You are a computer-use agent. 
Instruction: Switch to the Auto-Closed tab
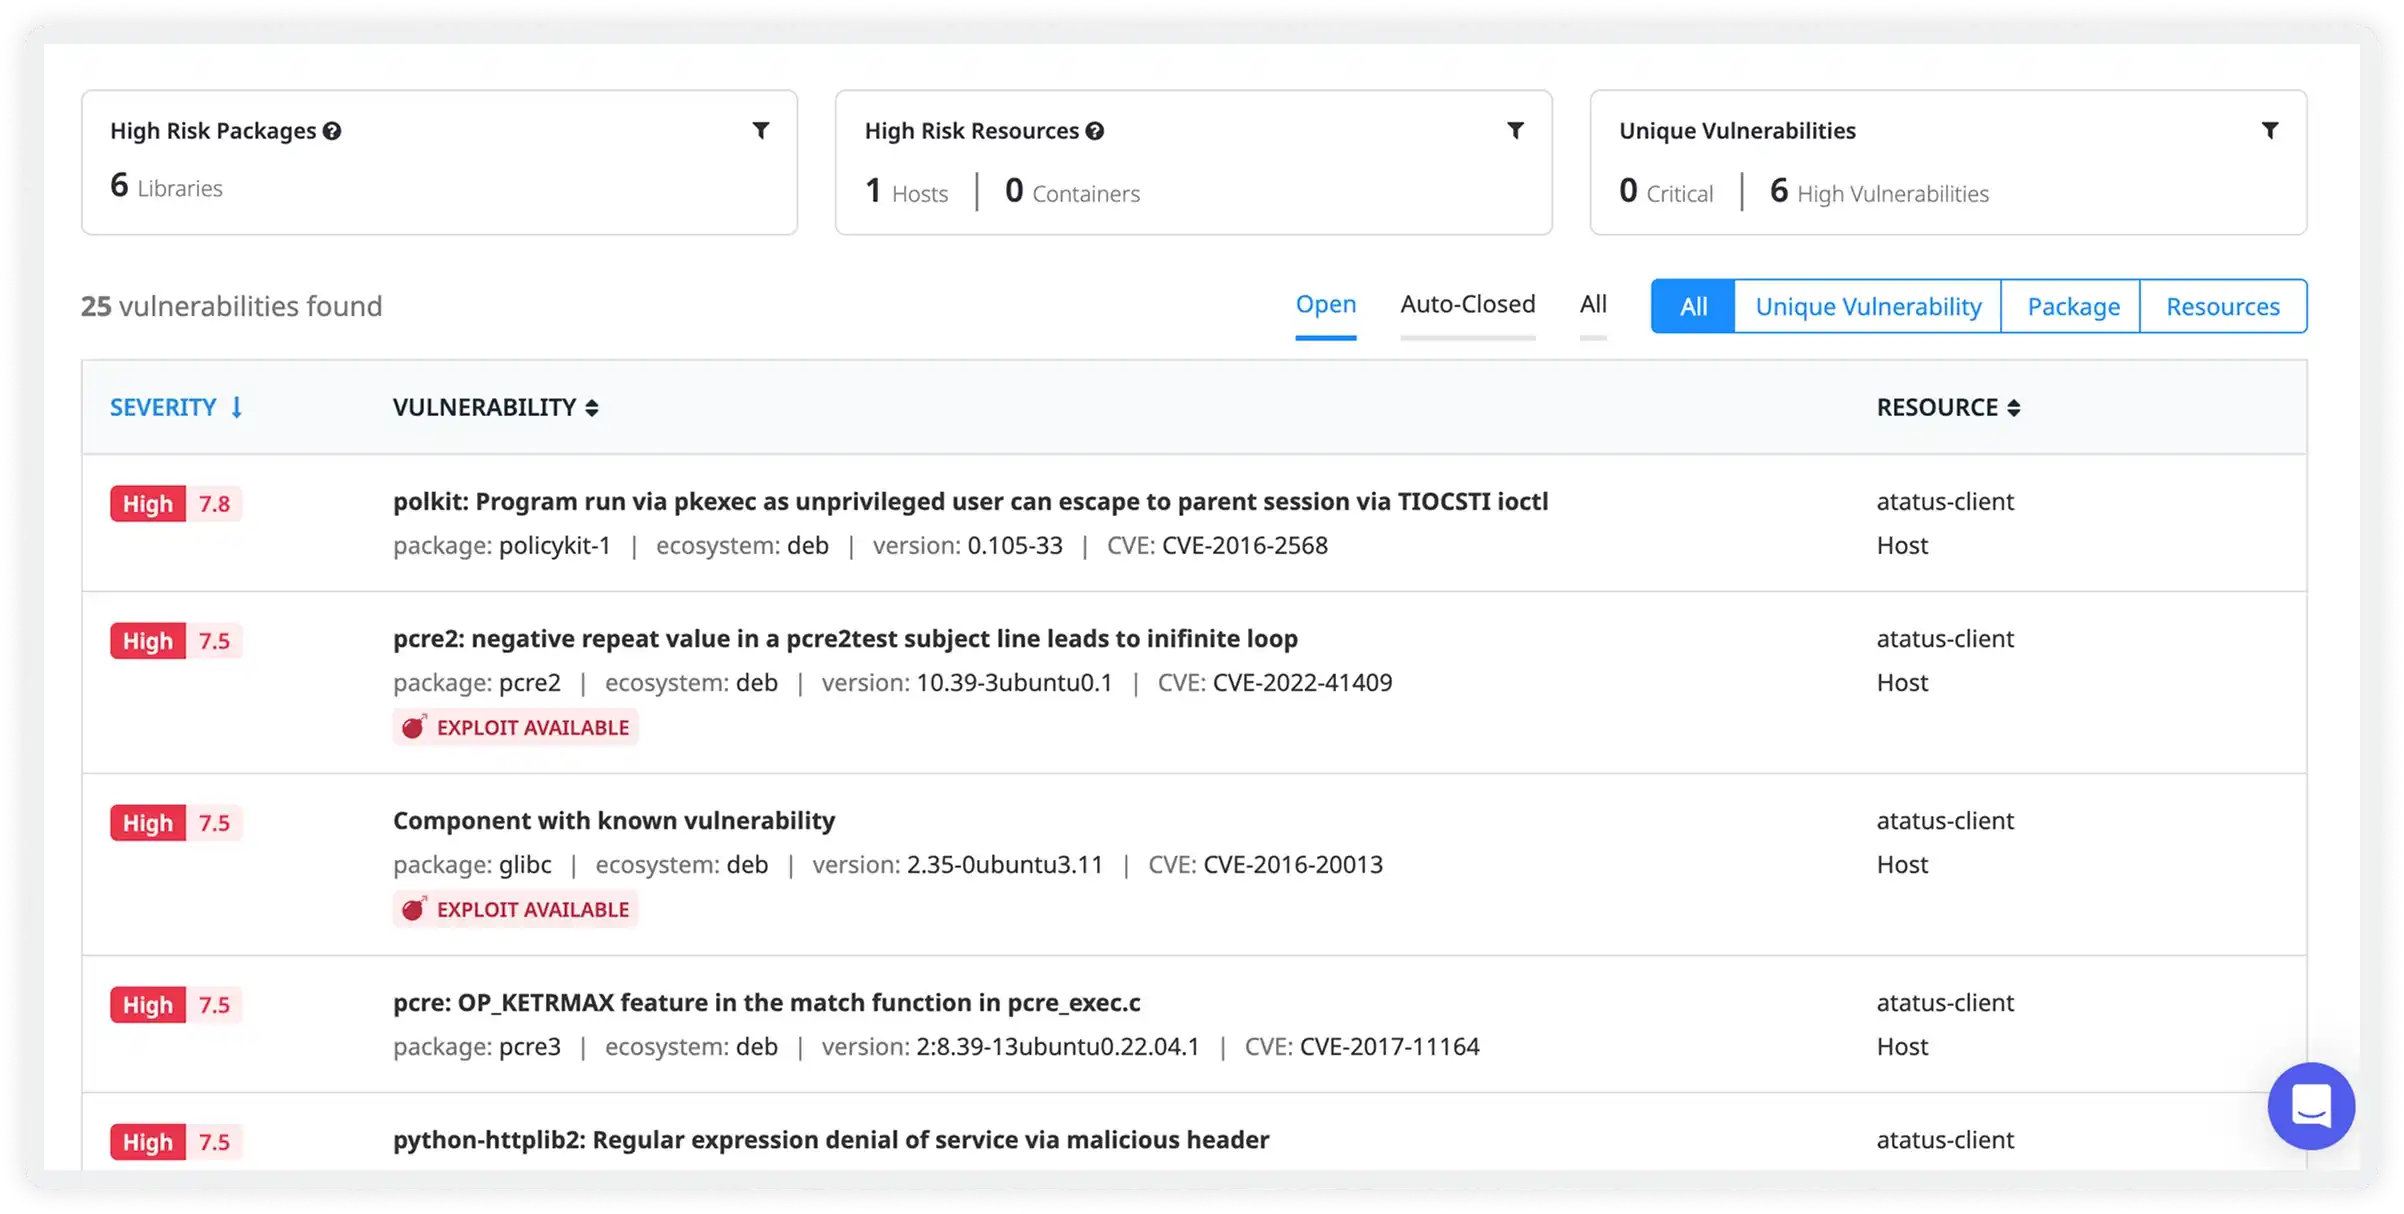1467,304
